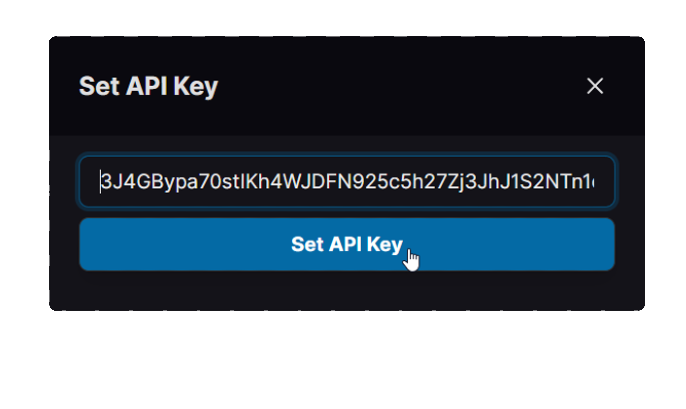Click the blue Set API Key button
This screenshot has width=686, height=409.
coord(347,245)
